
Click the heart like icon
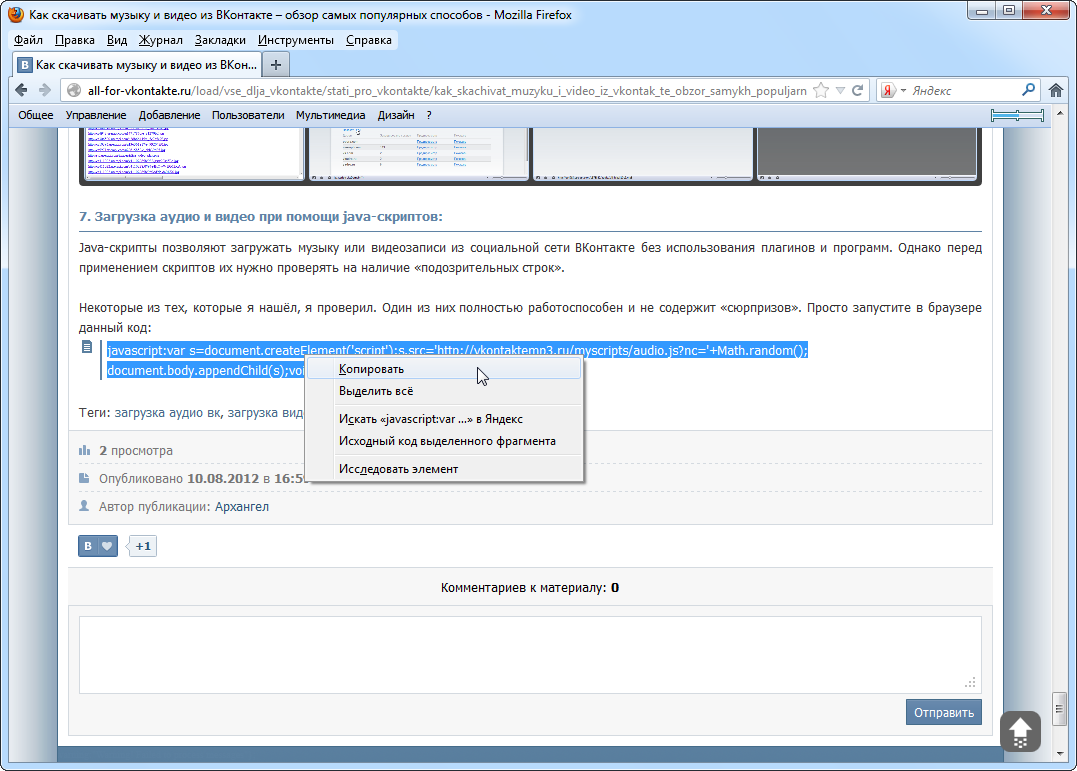coord(107,546)
